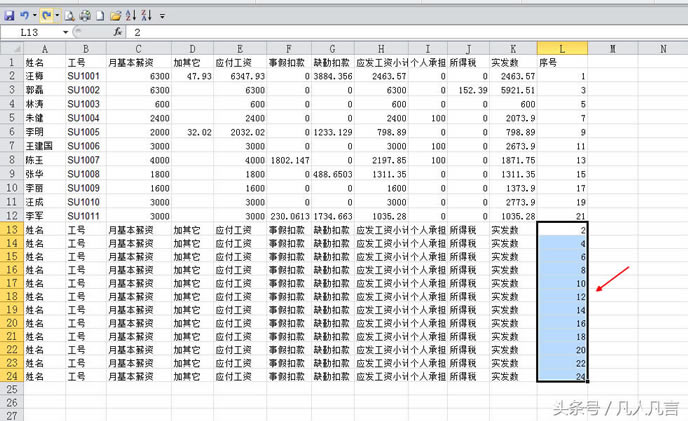Click the Redo arrow icon
Image resolution: width=688 pixels, height=421 pixels.
point(46,16)
